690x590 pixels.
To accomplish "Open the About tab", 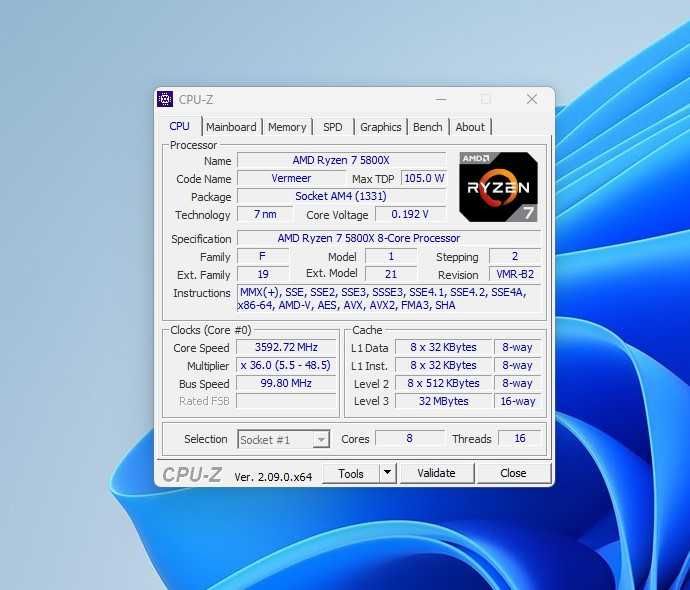I will point(470,127).
